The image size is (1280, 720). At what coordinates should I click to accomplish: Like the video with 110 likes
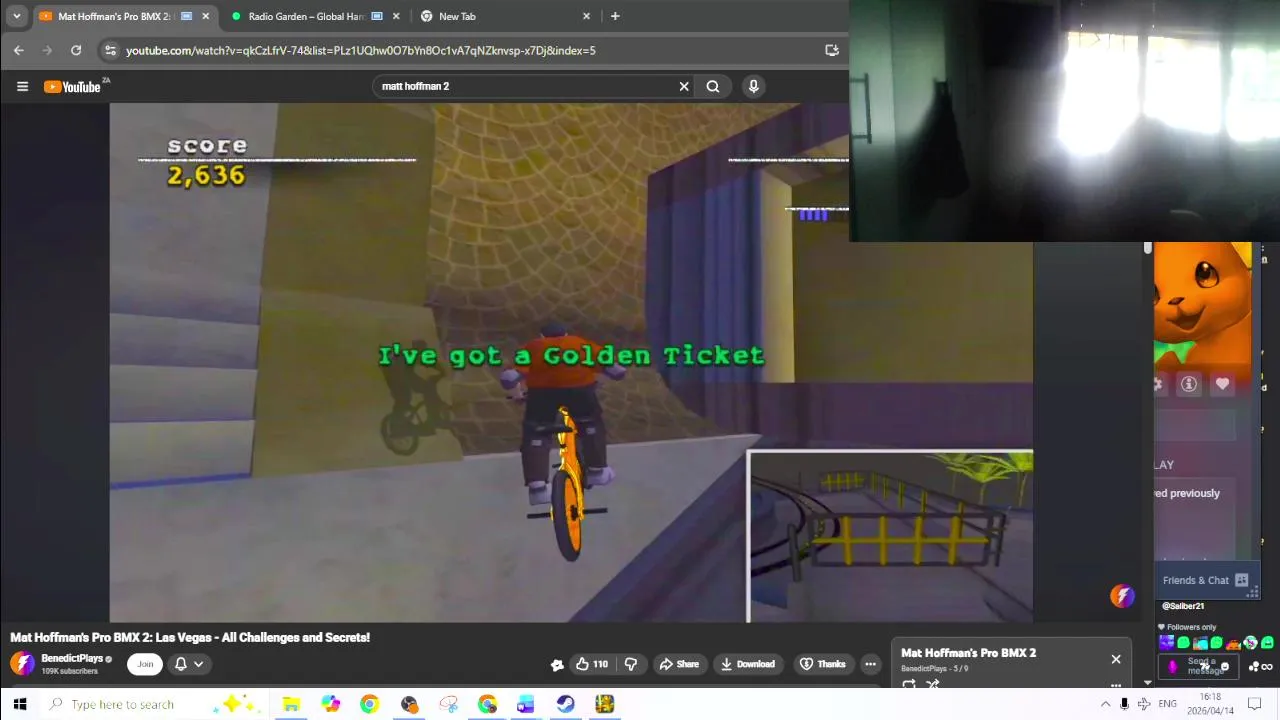click(x=591, y=664)
